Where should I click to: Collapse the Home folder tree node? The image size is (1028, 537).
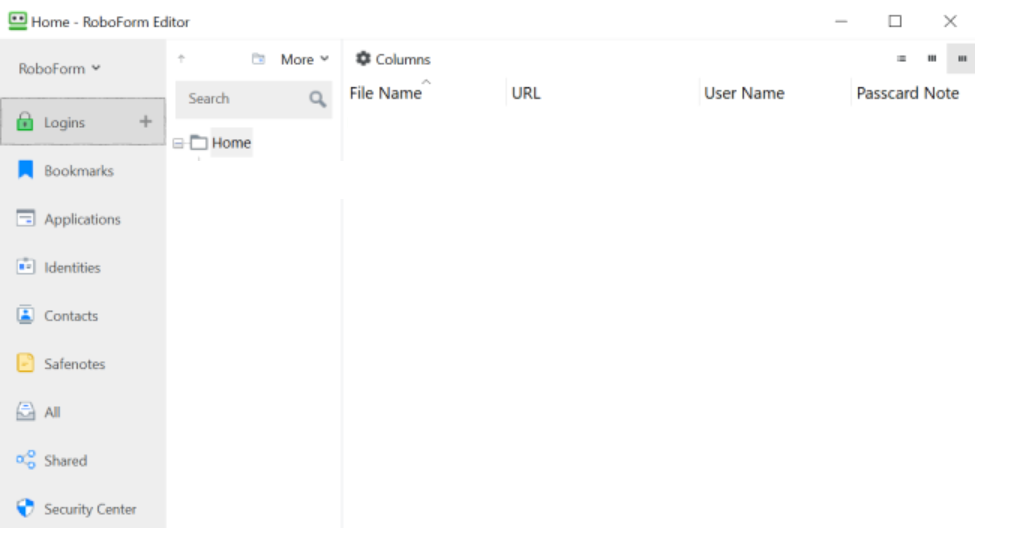click(x=178, y=143)
